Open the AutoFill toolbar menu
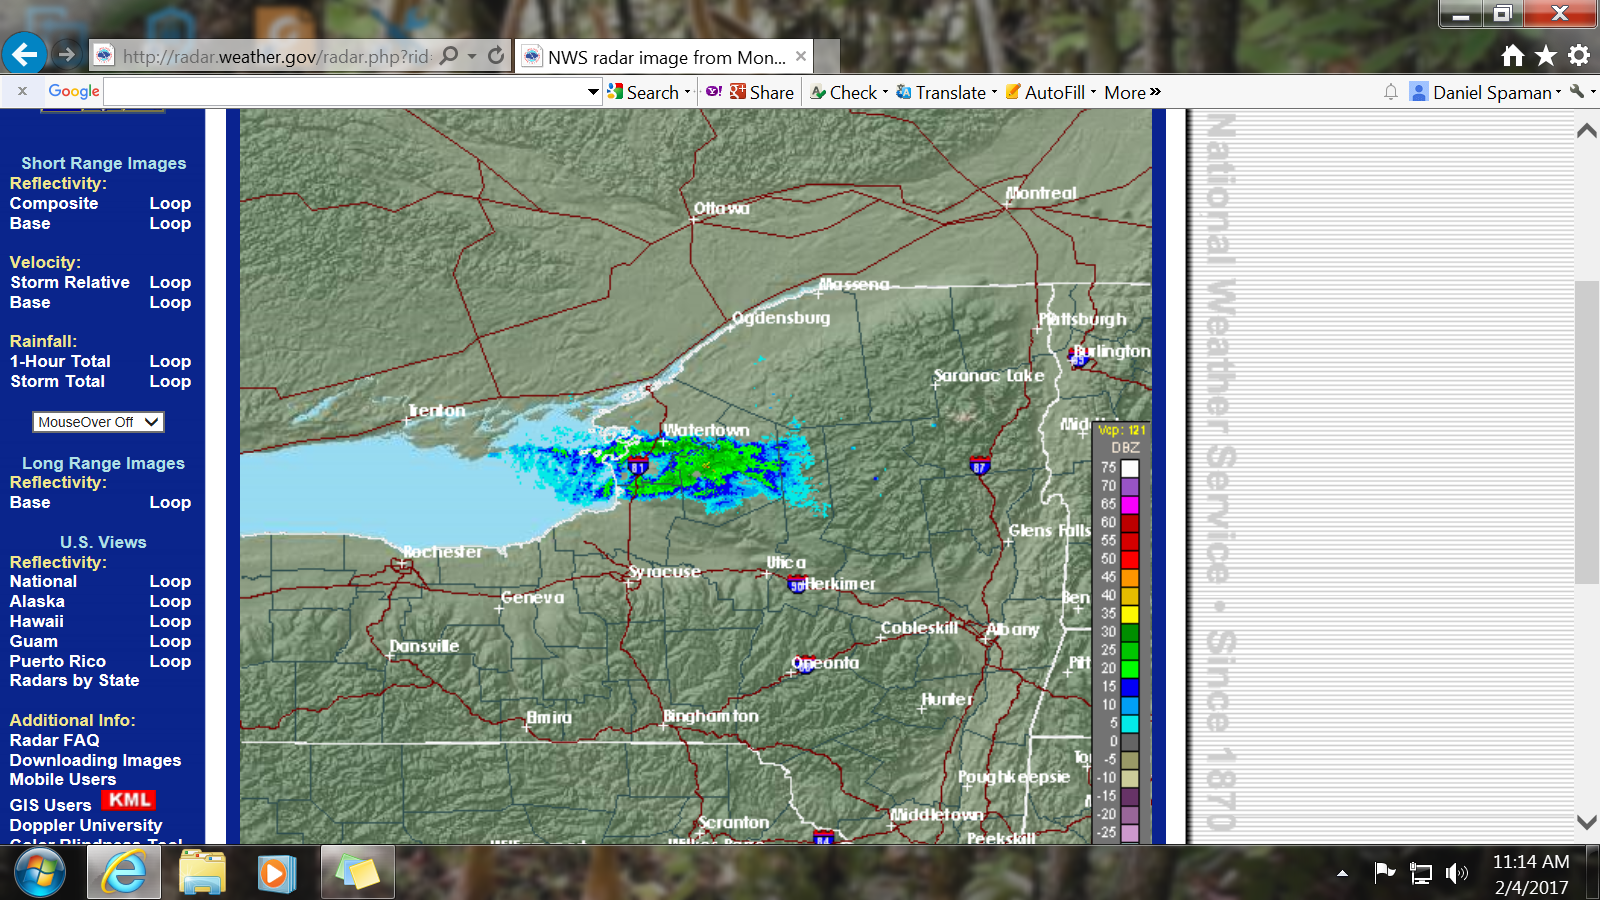Screen dimensions: 1600x900 (x=1050, y=92)
